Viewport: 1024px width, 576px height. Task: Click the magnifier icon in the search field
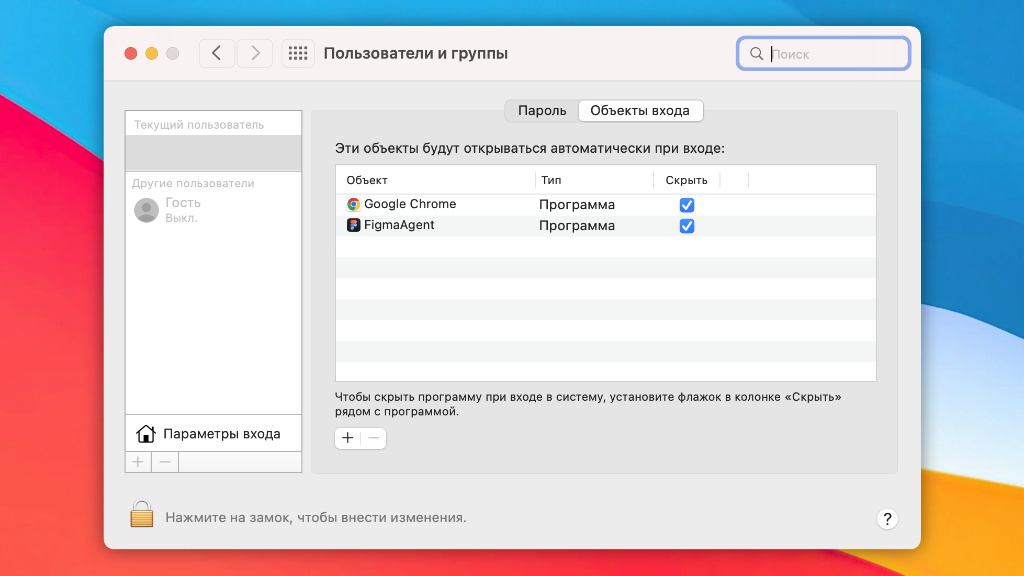tap(757, 54)
